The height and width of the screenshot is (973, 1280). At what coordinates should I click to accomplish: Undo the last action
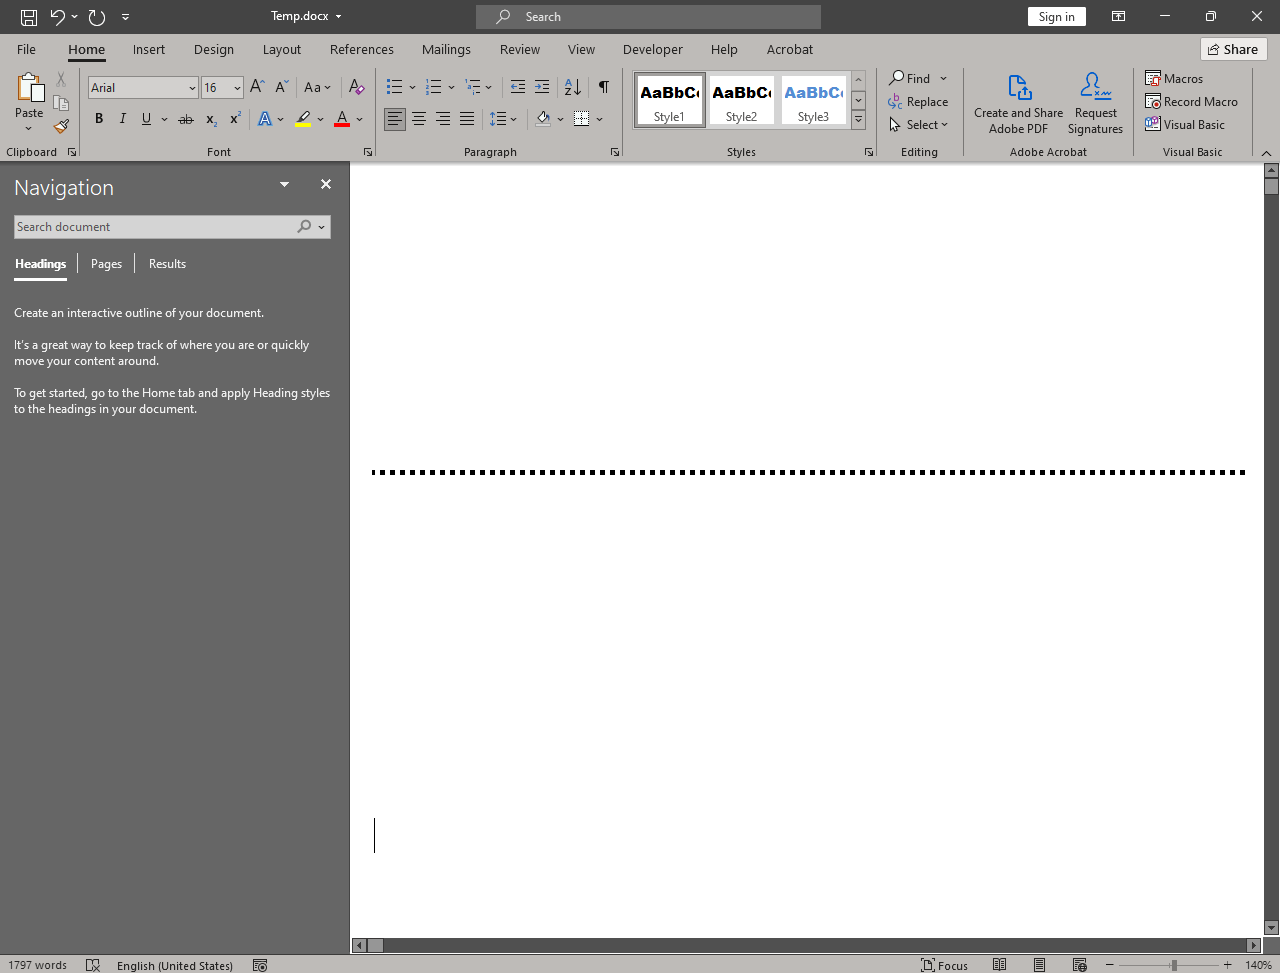58,17
